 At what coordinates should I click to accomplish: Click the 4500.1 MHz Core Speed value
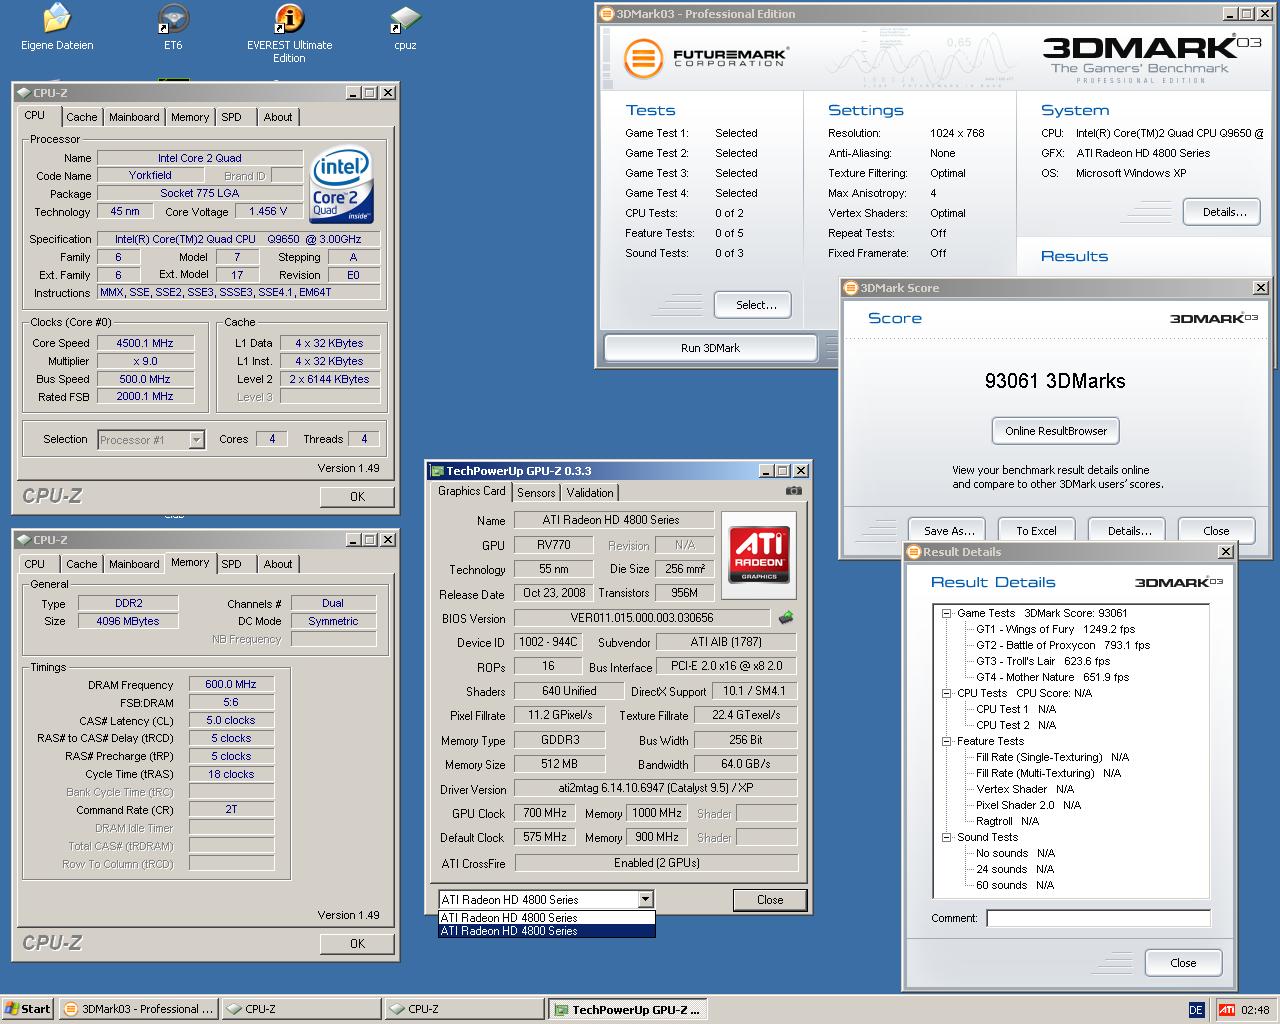[145, 343]
